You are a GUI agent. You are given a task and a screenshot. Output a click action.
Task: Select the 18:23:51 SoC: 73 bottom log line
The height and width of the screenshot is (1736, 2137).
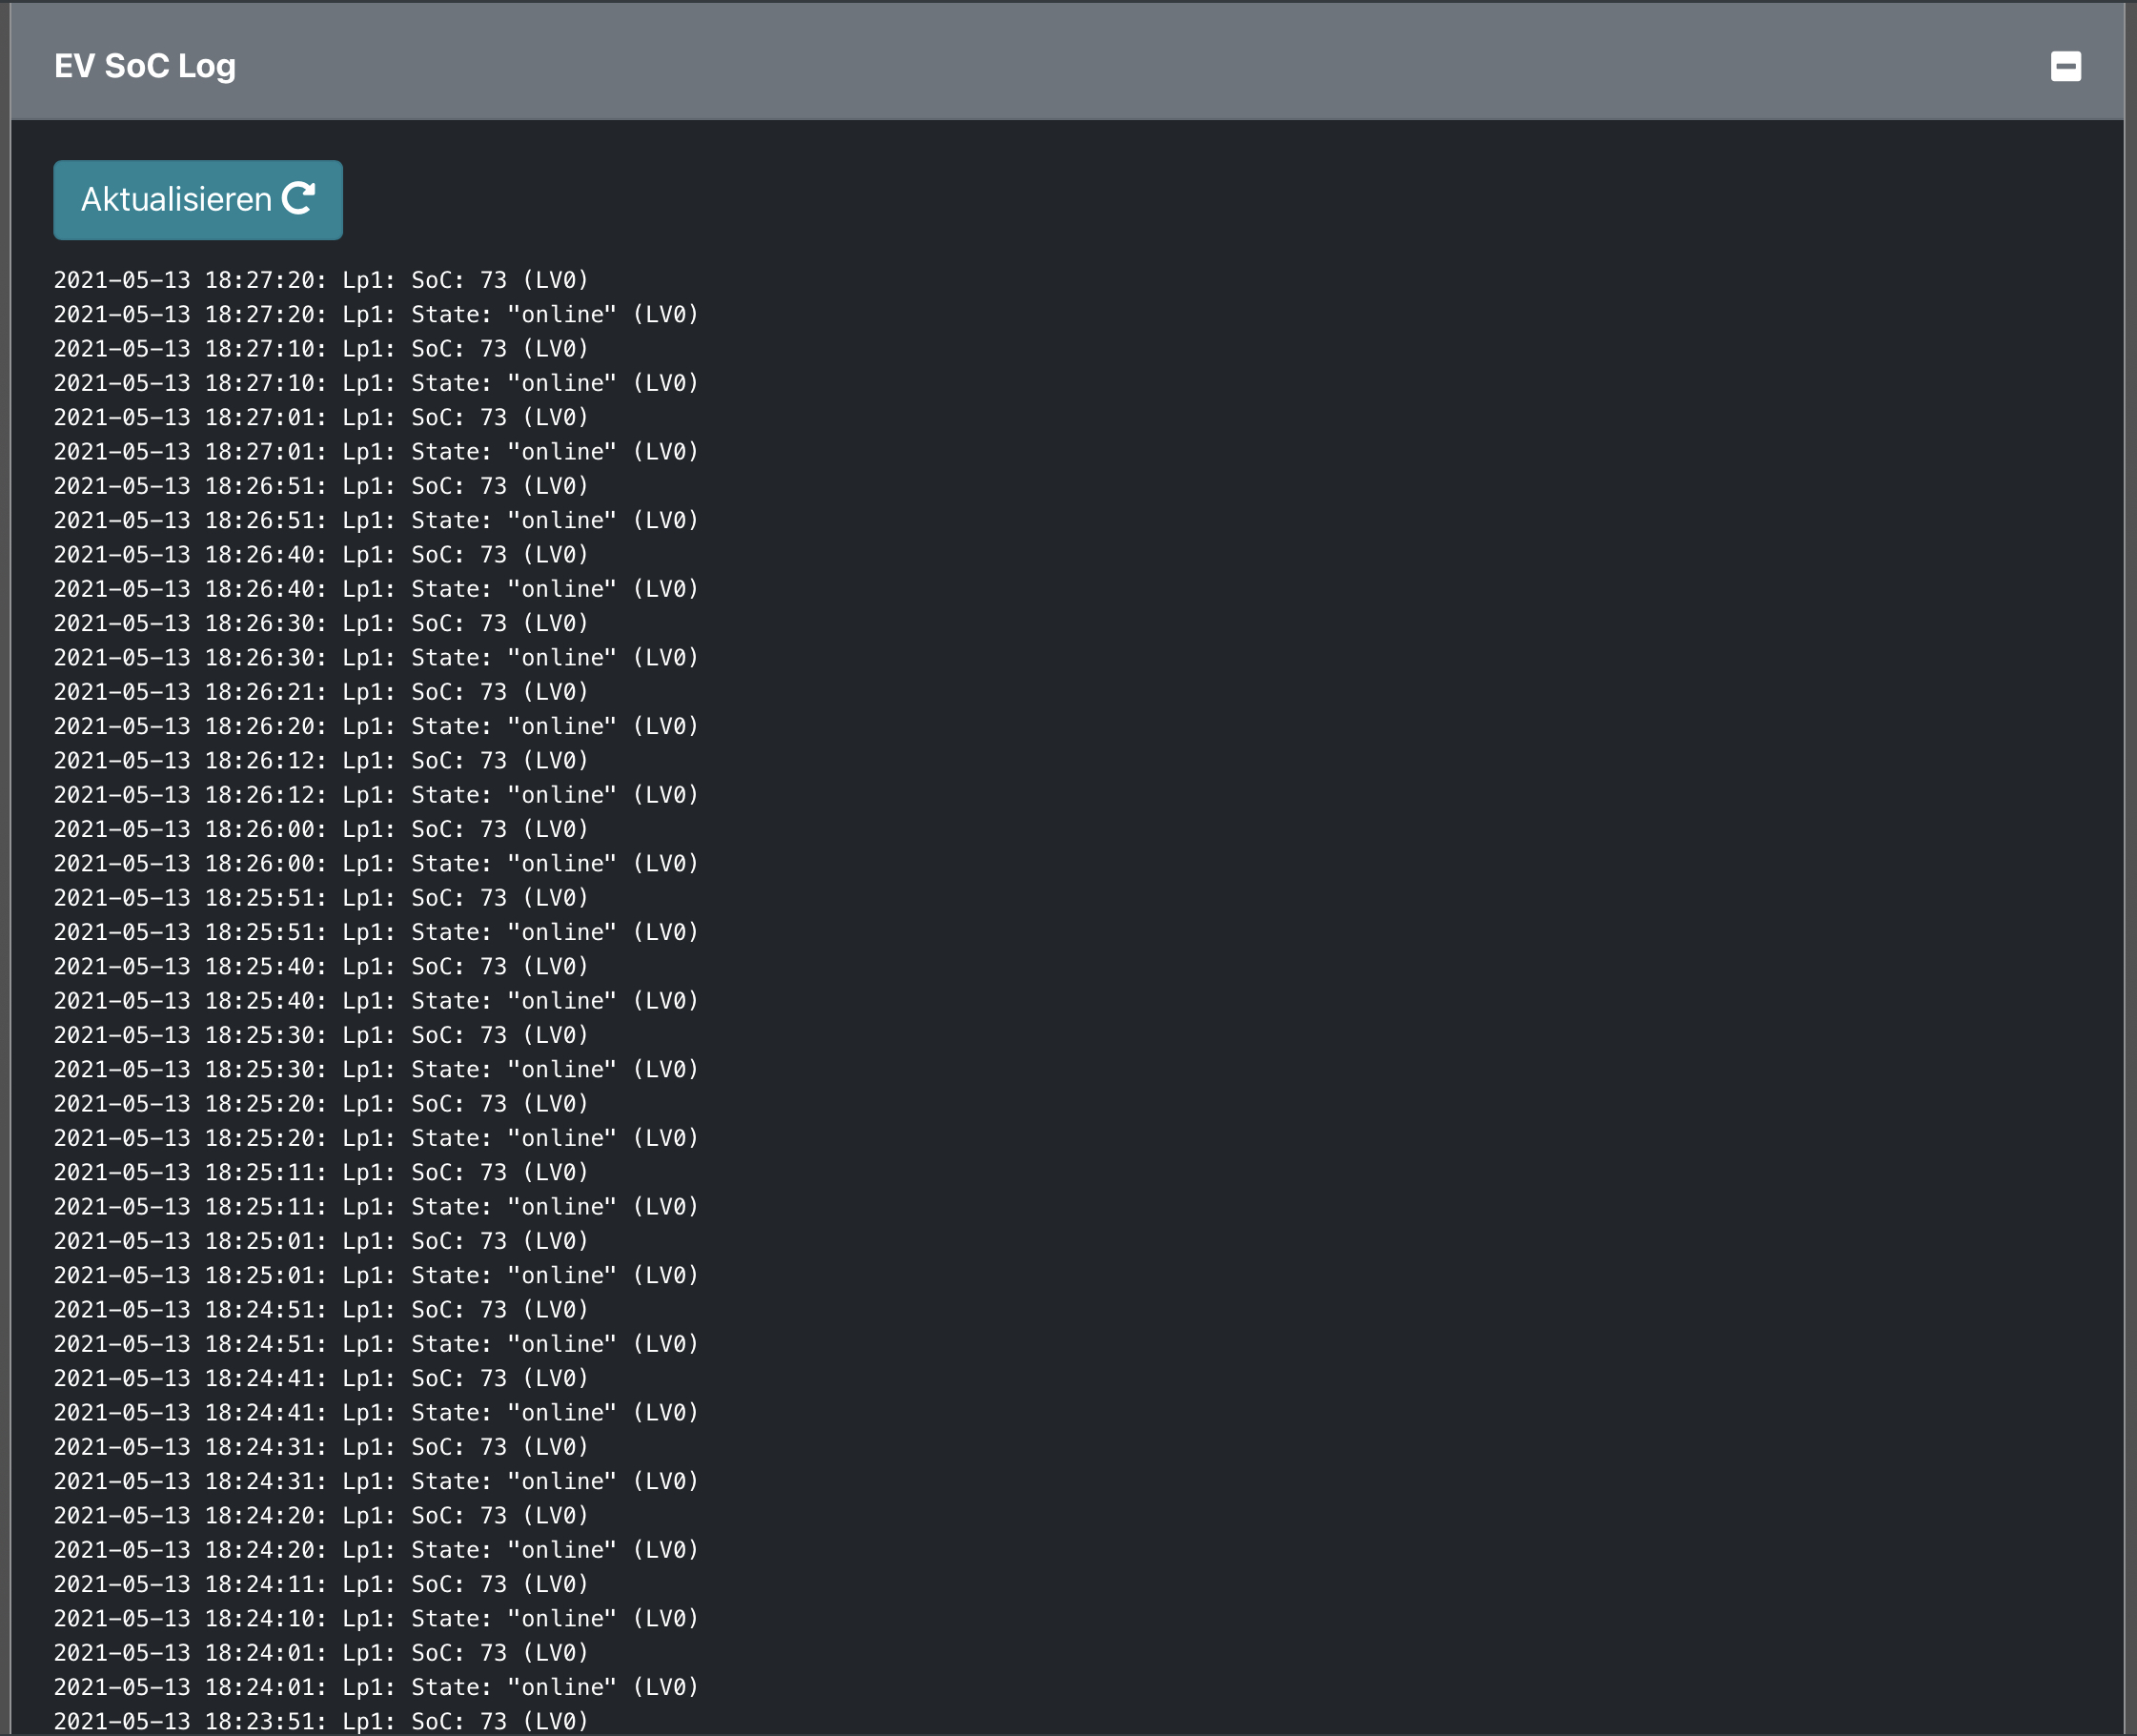(x=321, y=1721)
